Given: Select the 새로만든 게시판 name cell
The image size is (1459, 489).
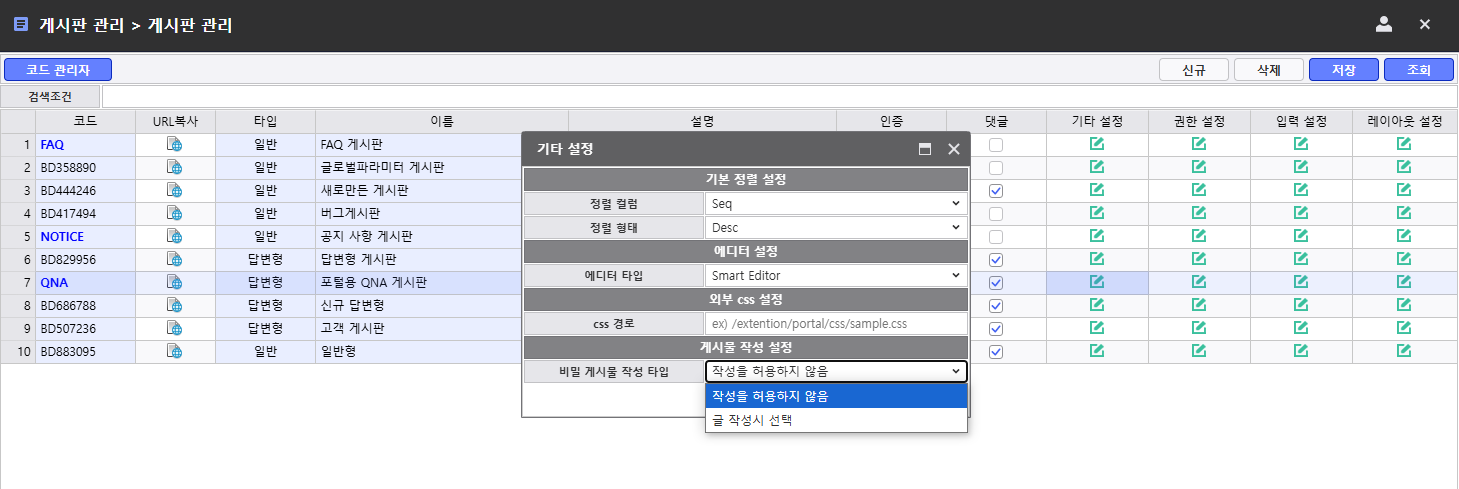Looking at the screenshot, I should (x=419, y=190).
